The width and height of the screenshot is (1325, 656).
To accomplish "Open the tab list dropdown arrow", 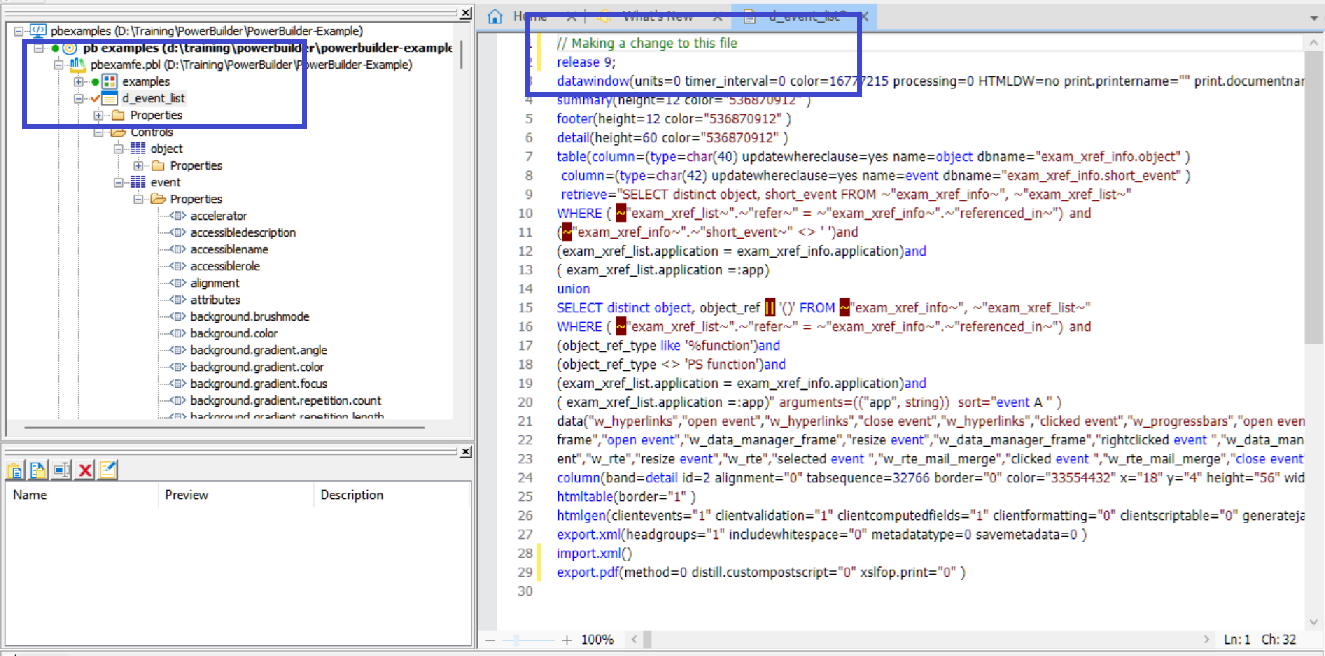I will point(1312,17).
